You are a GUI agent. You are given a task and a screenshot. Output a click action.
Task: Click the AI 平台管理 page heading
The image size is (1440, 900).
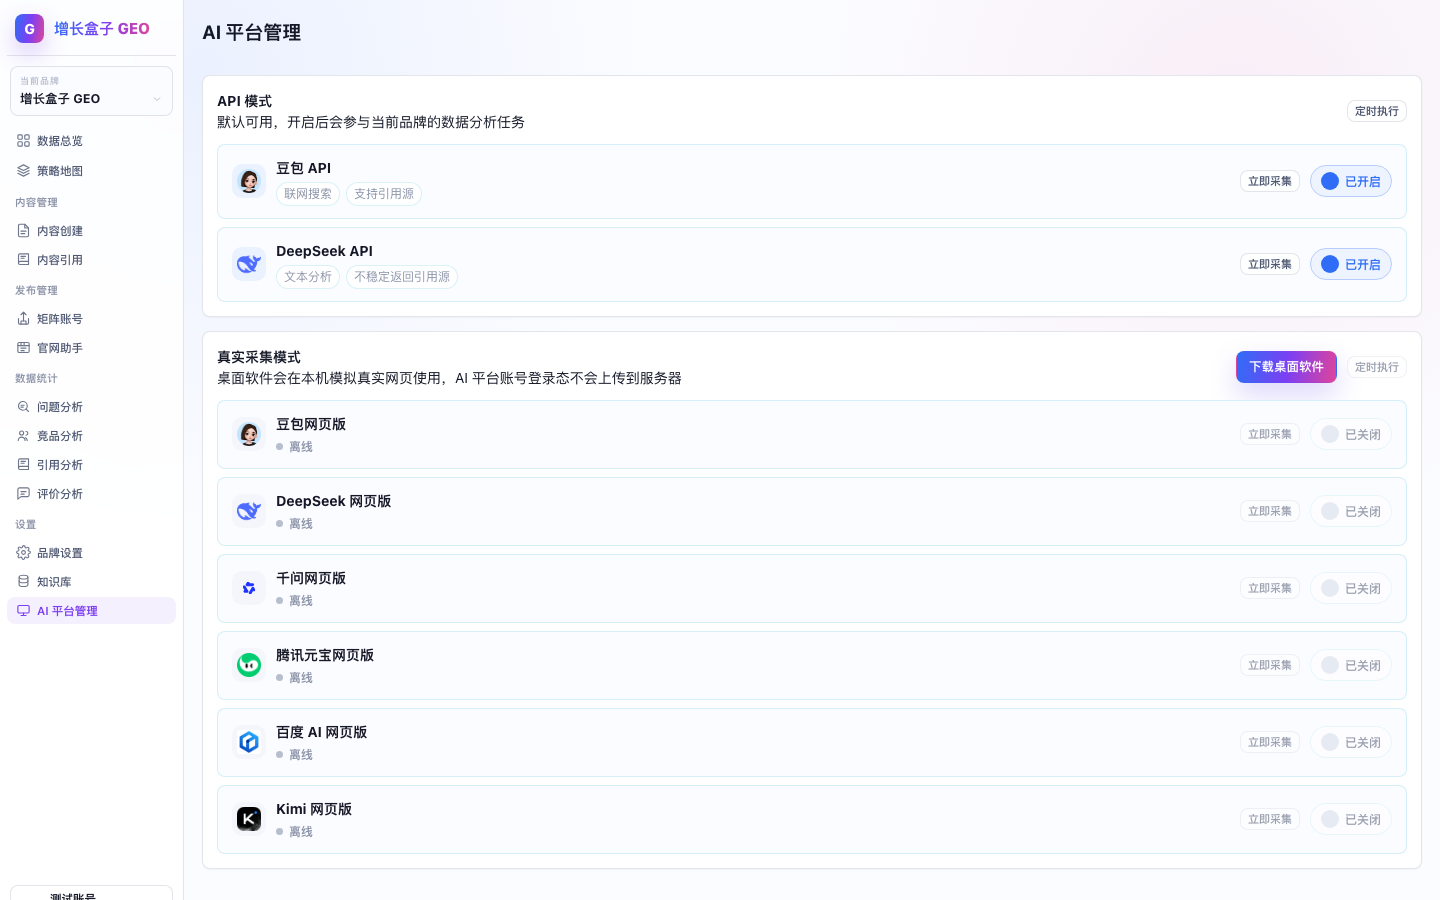(x=251, y=32)
